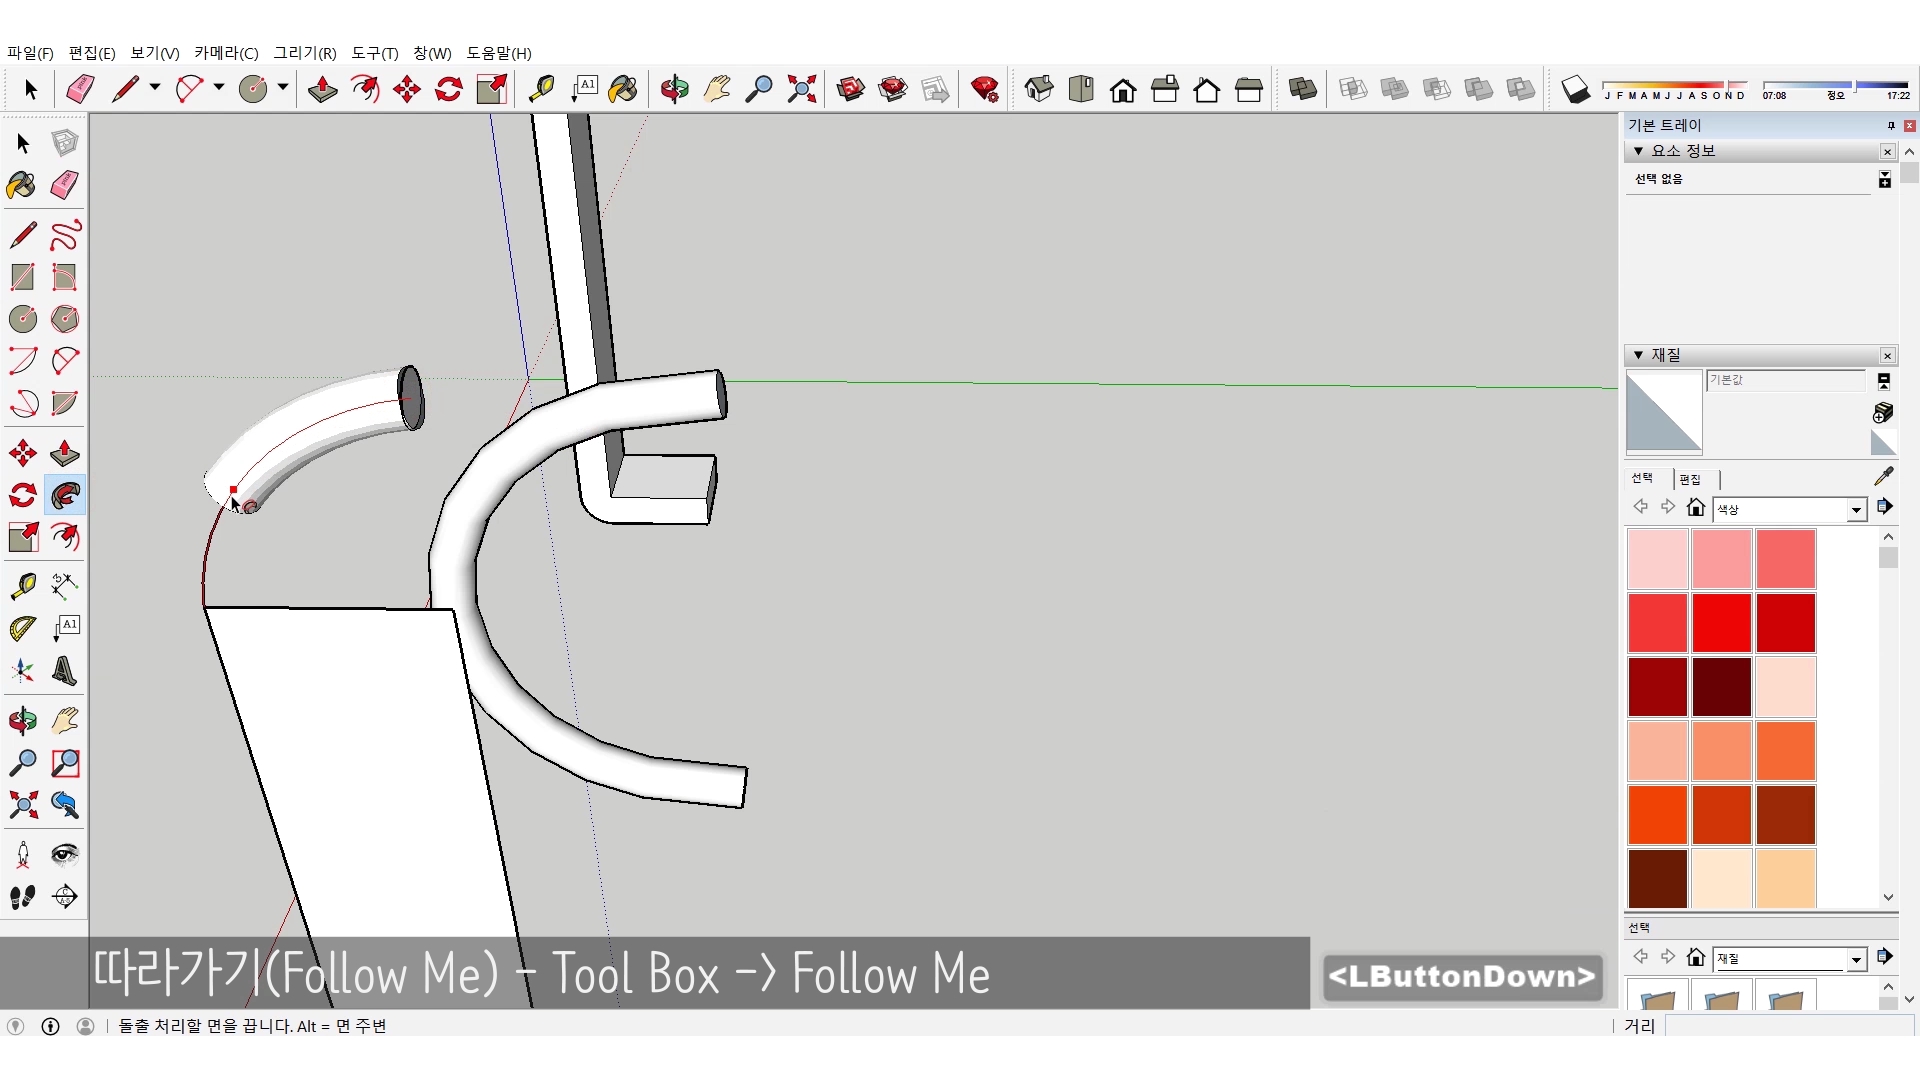Toggle the Look Around eye tool
1920x1080 pixels.
(65, 854)
